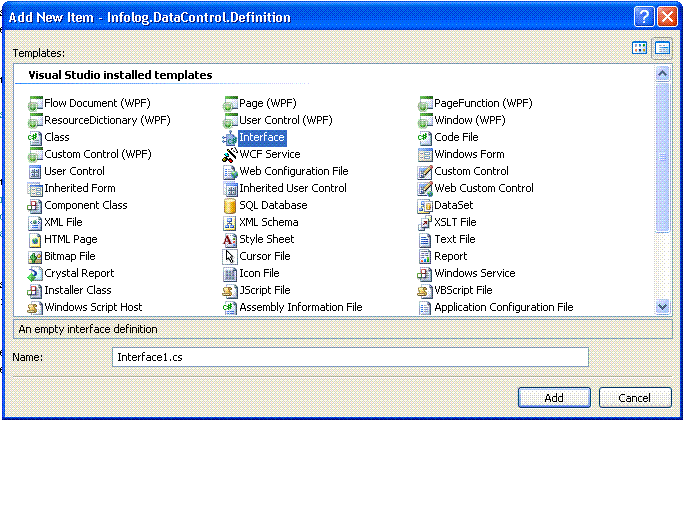Pick the Installer Class icon
Screen dimensions: 685x512
35,291
